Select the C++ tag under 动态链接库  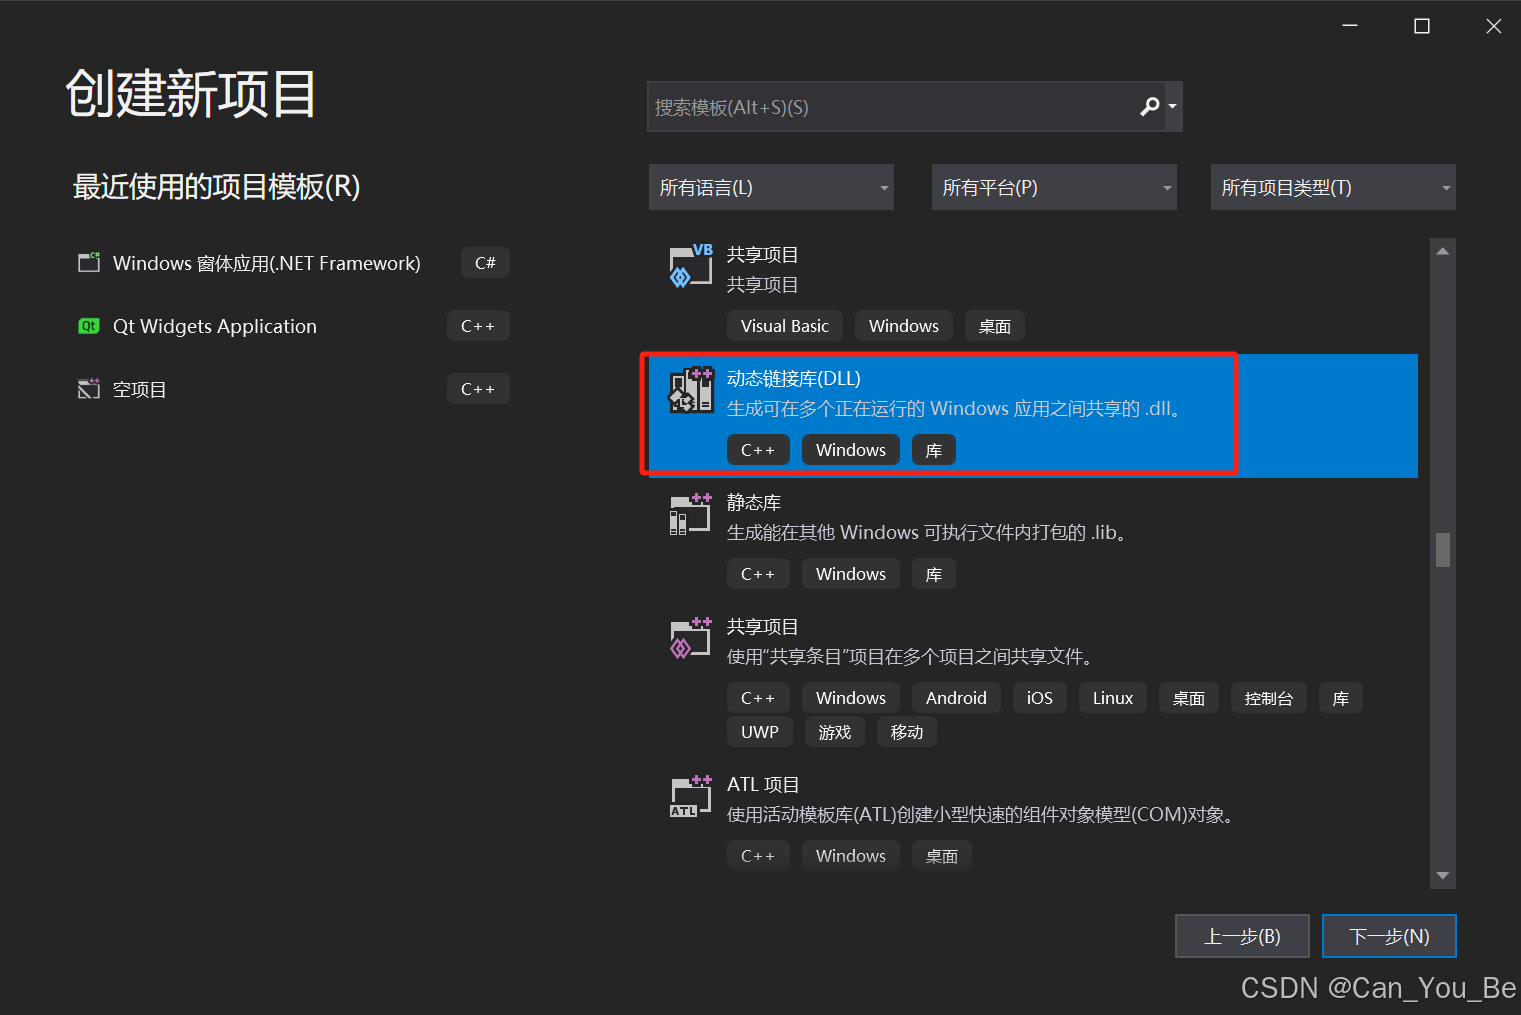pos(757,449)
